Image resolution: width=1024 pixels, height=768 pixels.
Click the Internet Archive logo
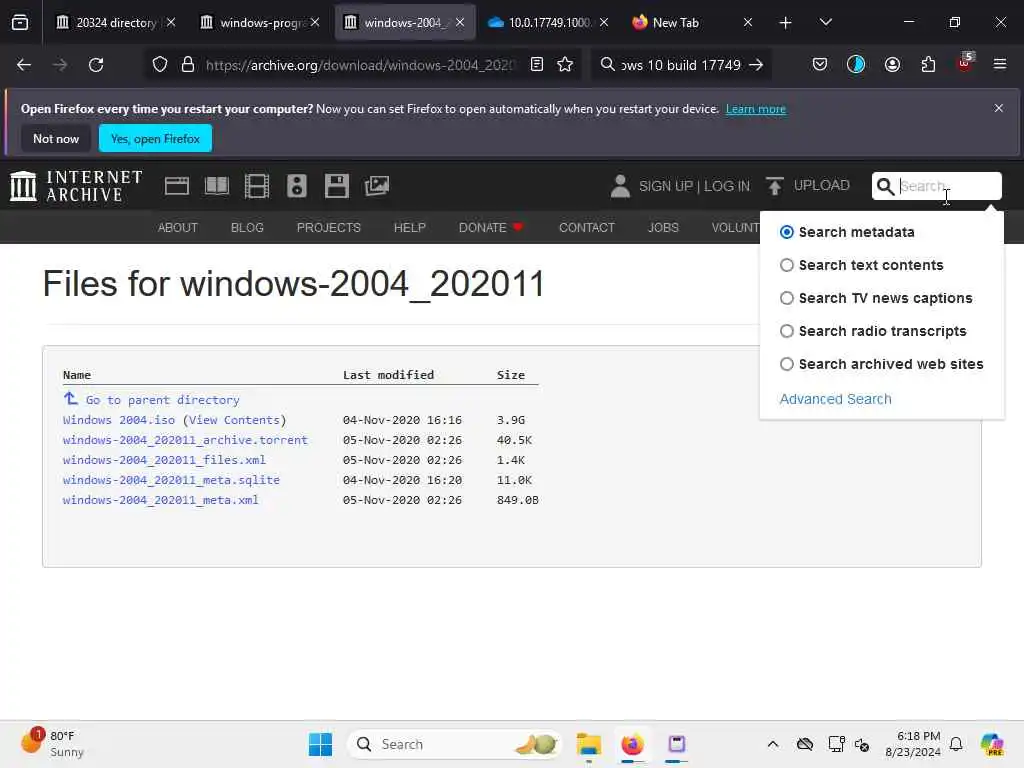pos(76,186)
